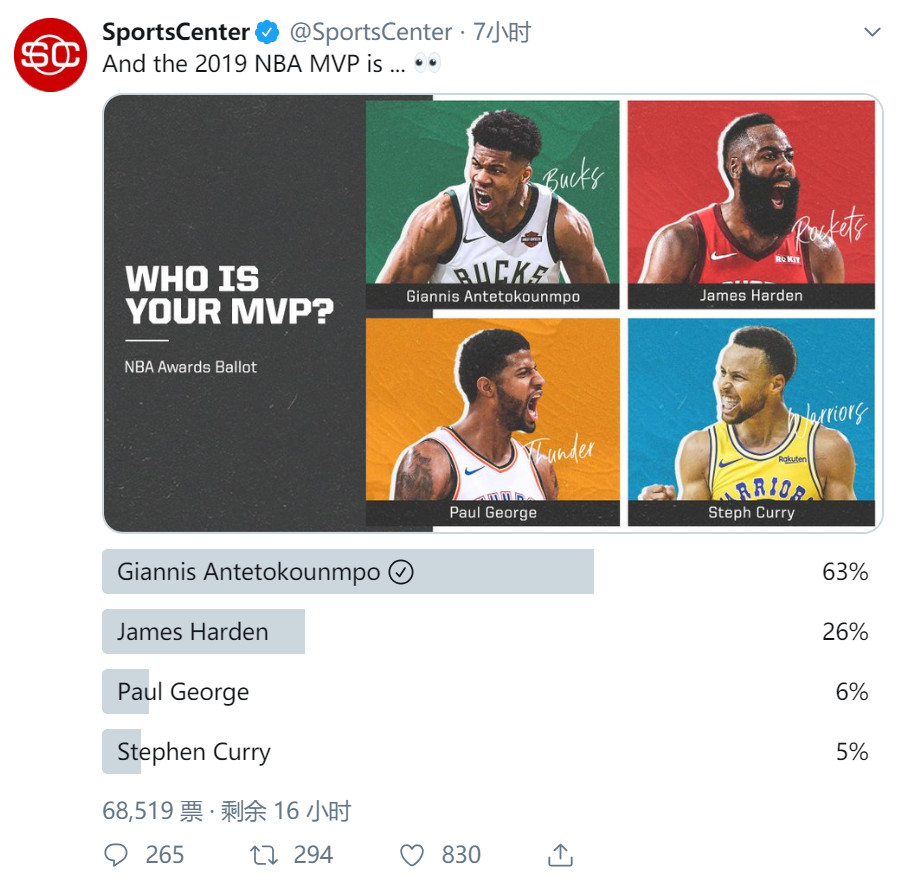Click the checkmark beside Giannis Antetokounmpo option
Screen dimensions: 897x891
pyautogui.click(x=401, y=572)
